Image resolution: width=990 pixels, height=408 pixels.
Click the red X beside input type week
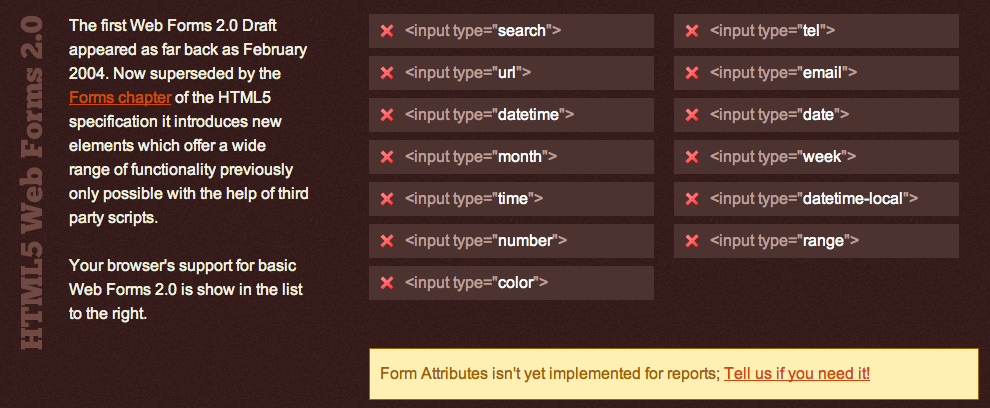click(692, 157)
